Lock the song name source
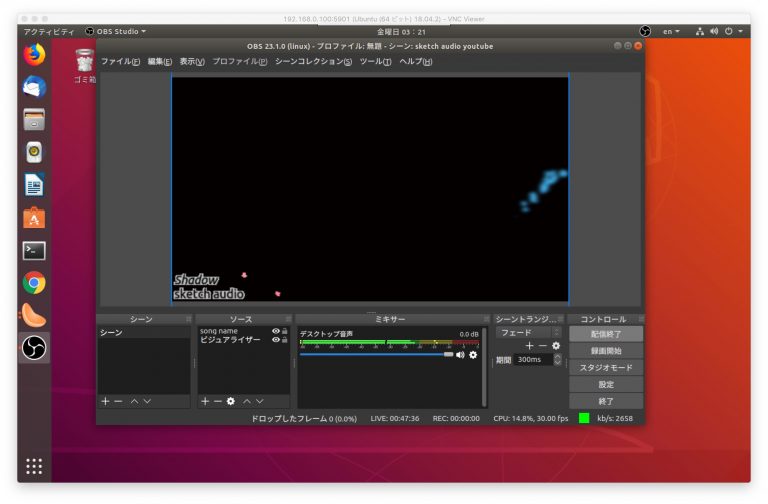This screenshot has width=768, height=504. (x=285, y=331)
